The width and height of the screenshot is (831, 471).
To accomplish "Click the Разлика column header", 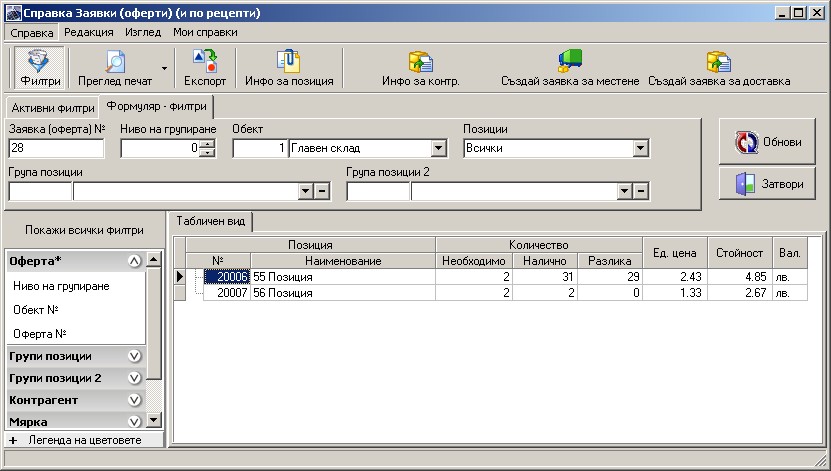I will (x=610, y=261).
